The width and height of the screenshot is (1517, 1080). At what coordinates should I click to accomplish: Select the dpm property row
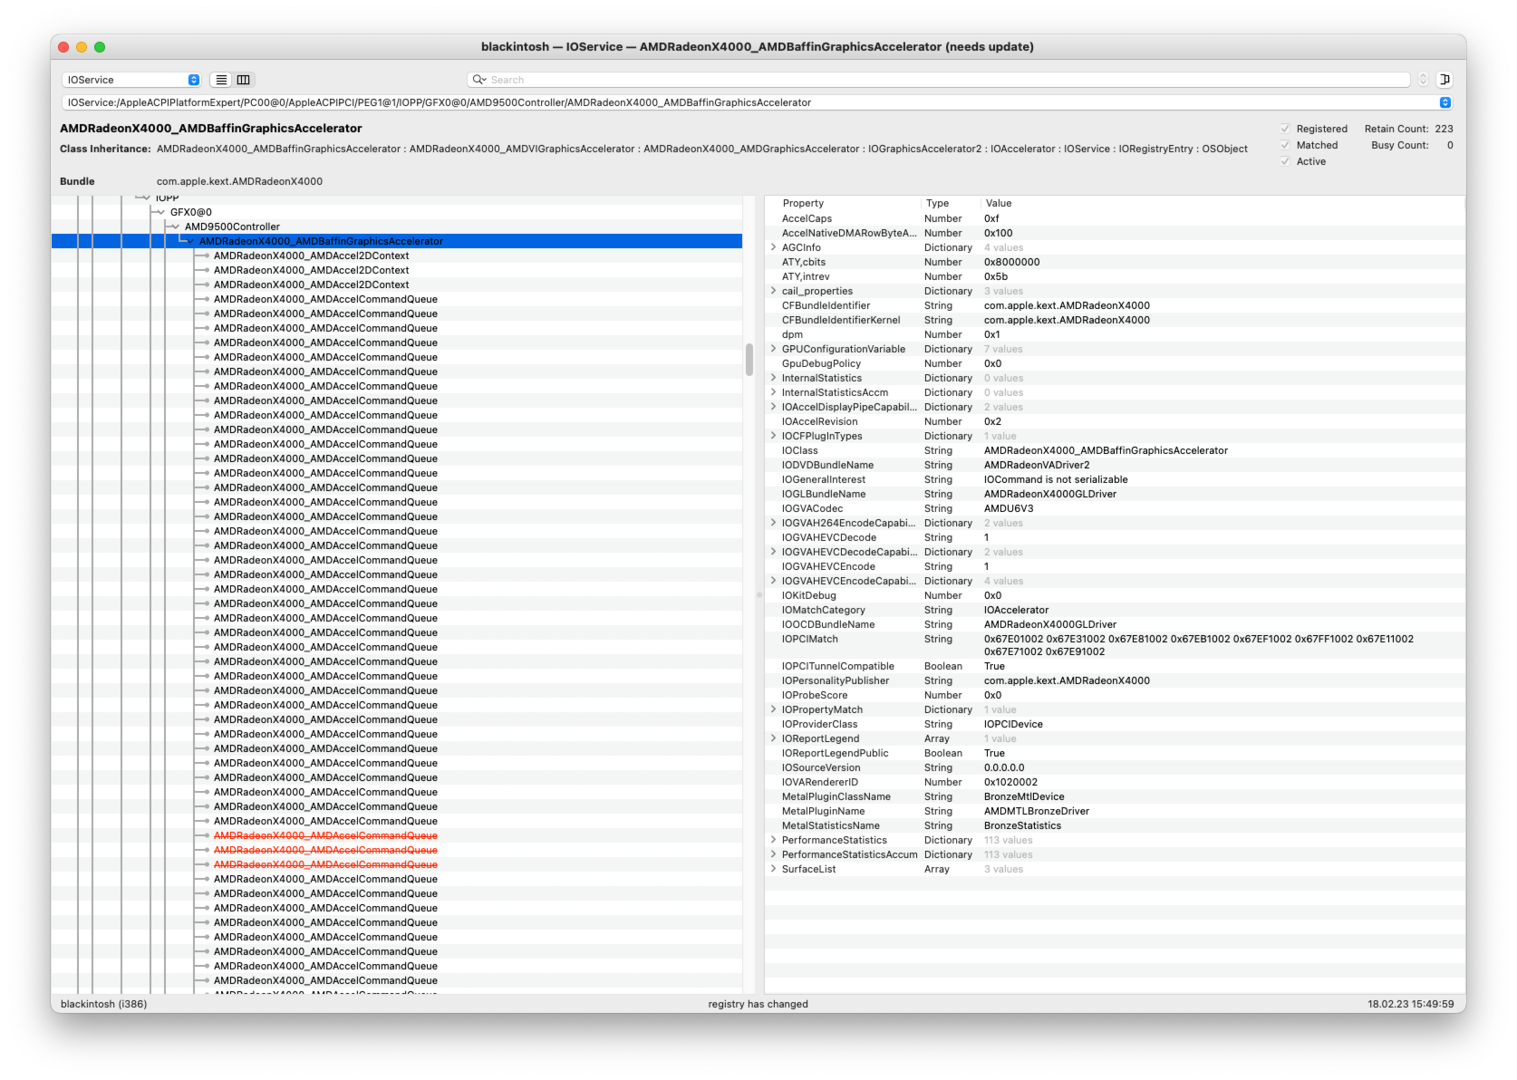tap(1114, 335)
